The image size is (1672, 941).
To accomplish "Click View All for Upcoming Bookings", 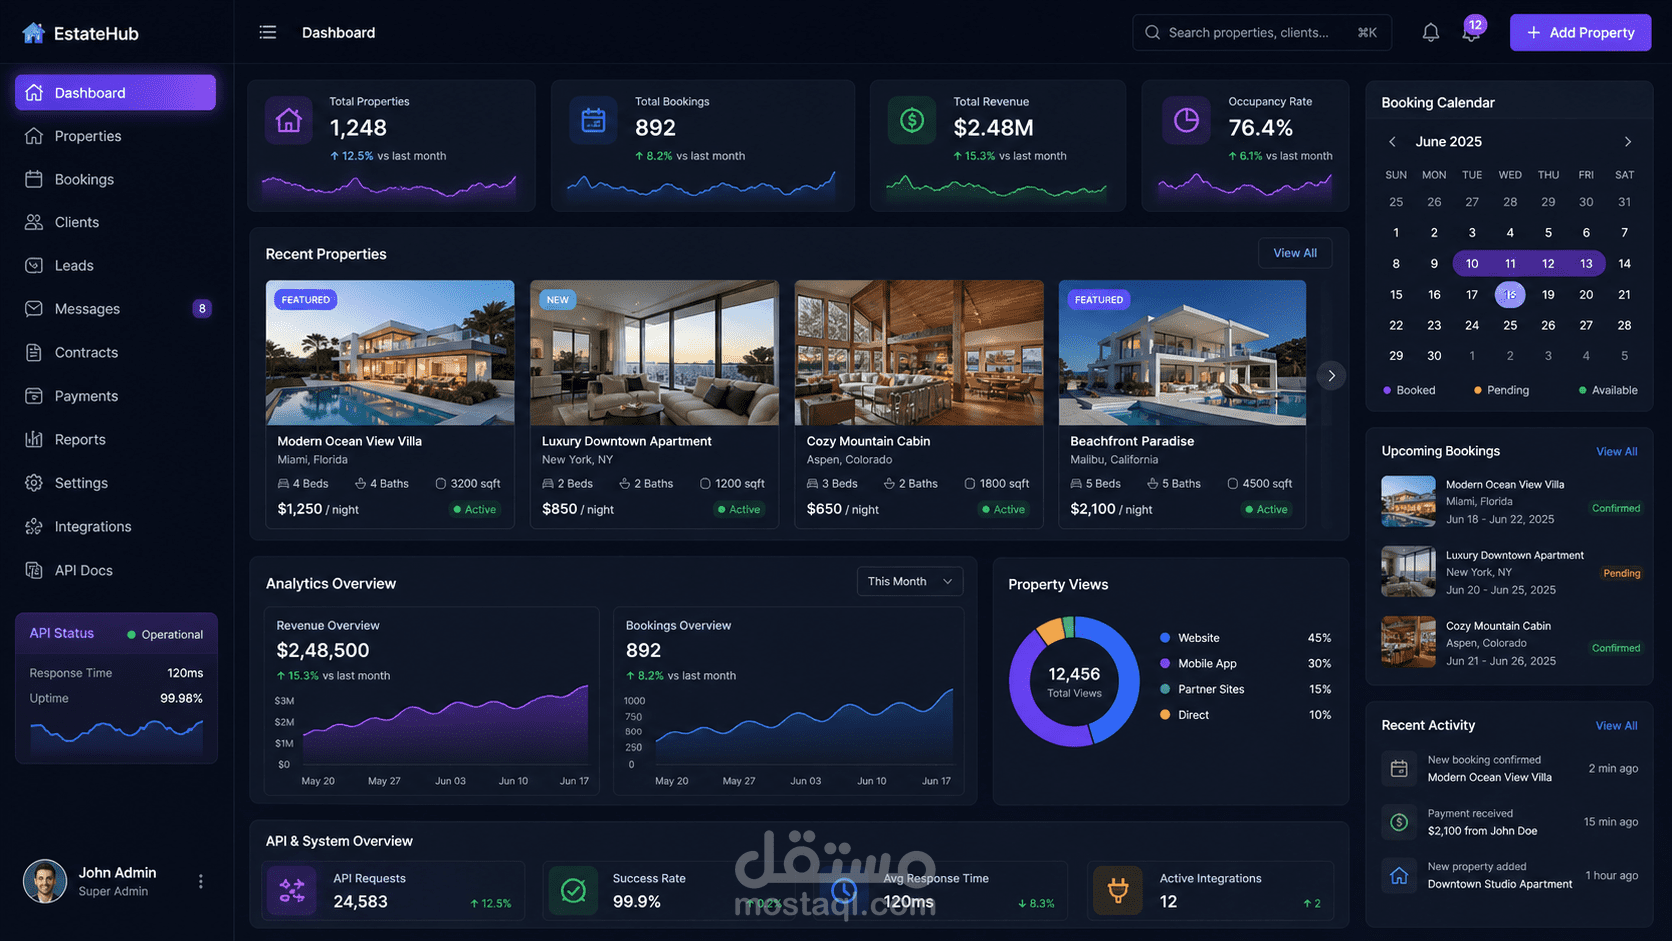I will pyautogui.click(x=1616, y=452).
